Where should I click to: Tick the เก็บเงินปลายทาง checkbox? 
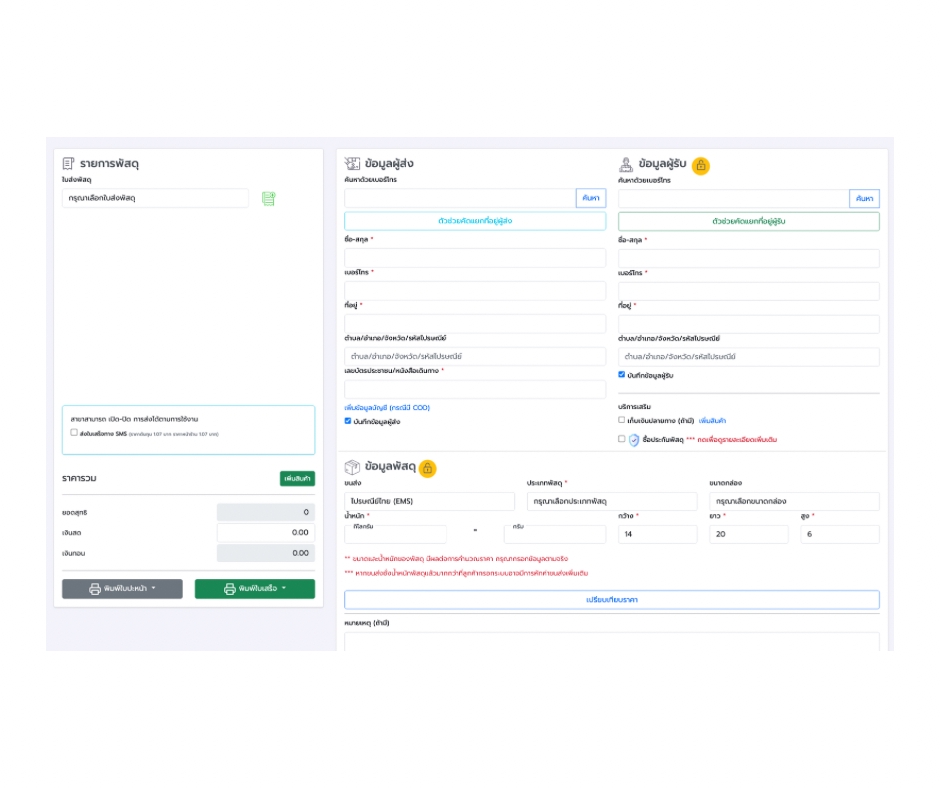tap(622, 420)
